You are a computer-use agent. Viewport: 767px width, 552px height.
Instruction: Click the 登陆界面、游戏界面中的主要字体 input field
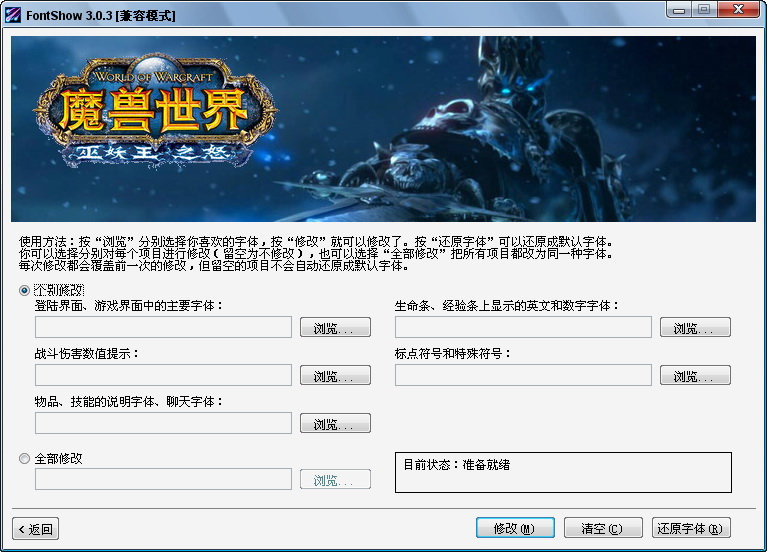tap(163, 327)
